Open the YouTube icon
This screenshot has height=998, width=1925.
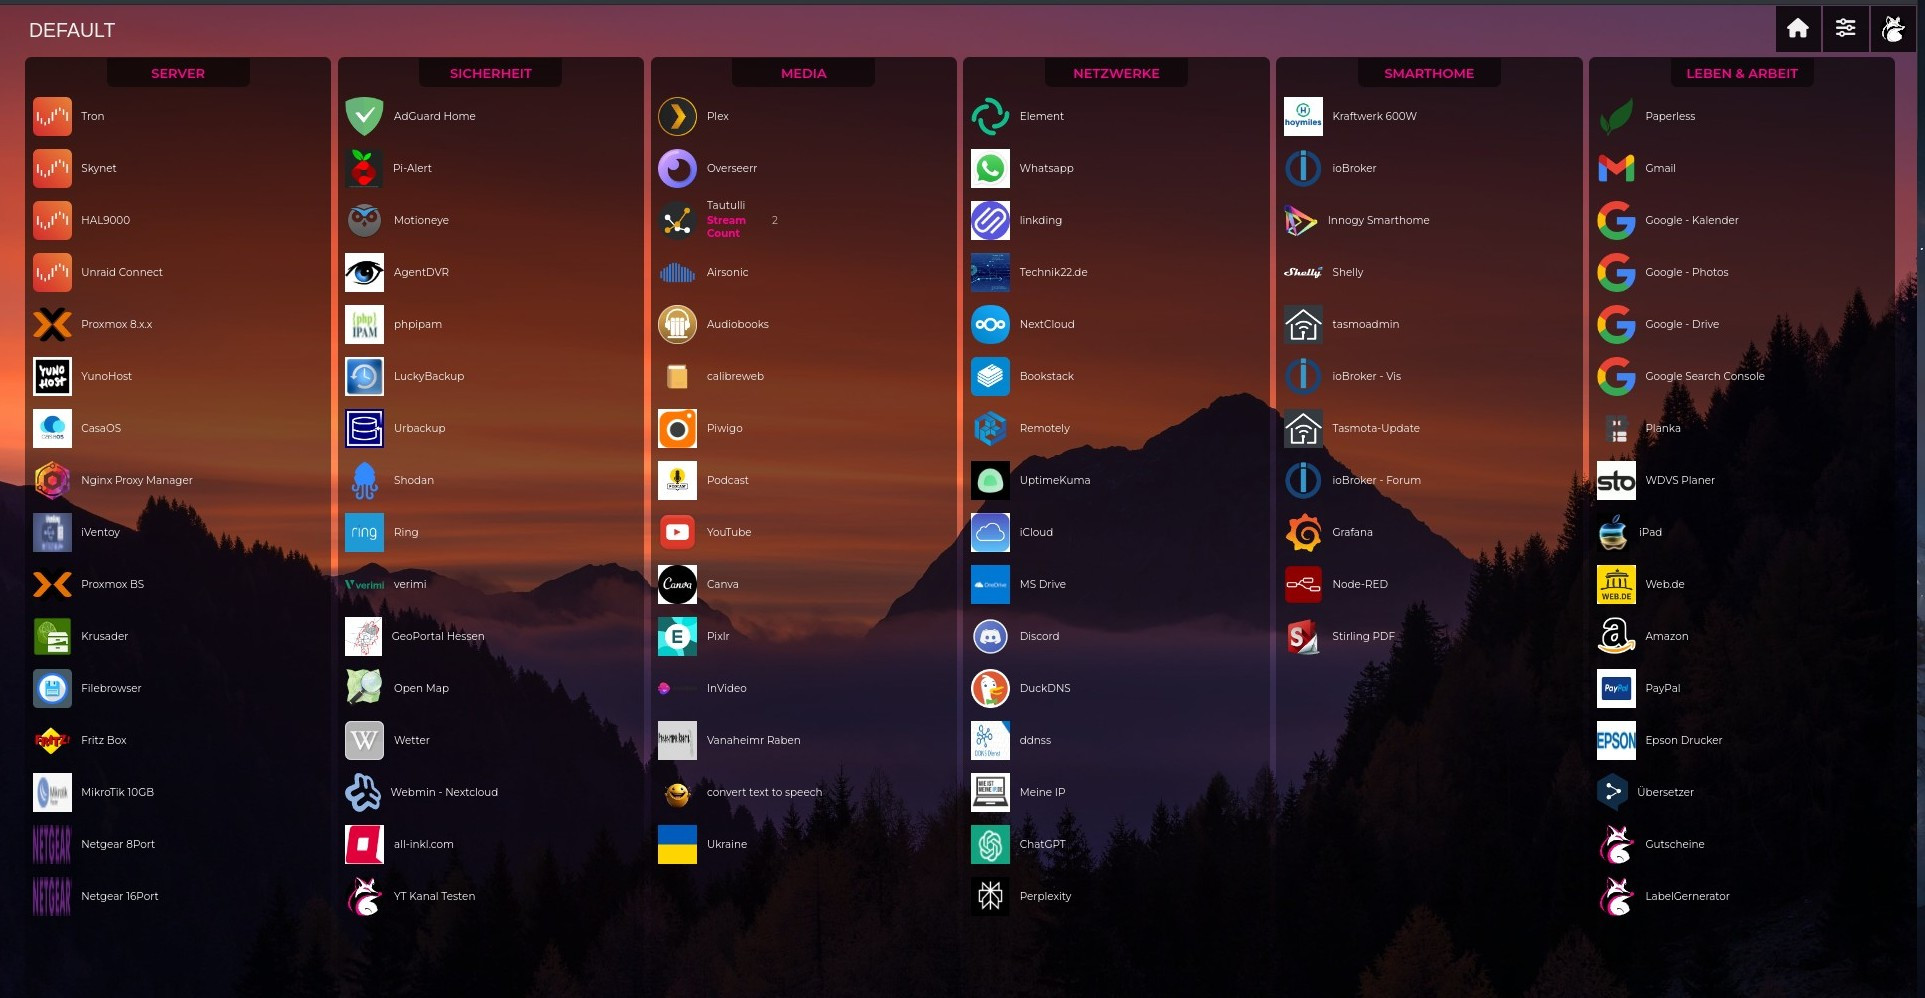coord(677,532)
